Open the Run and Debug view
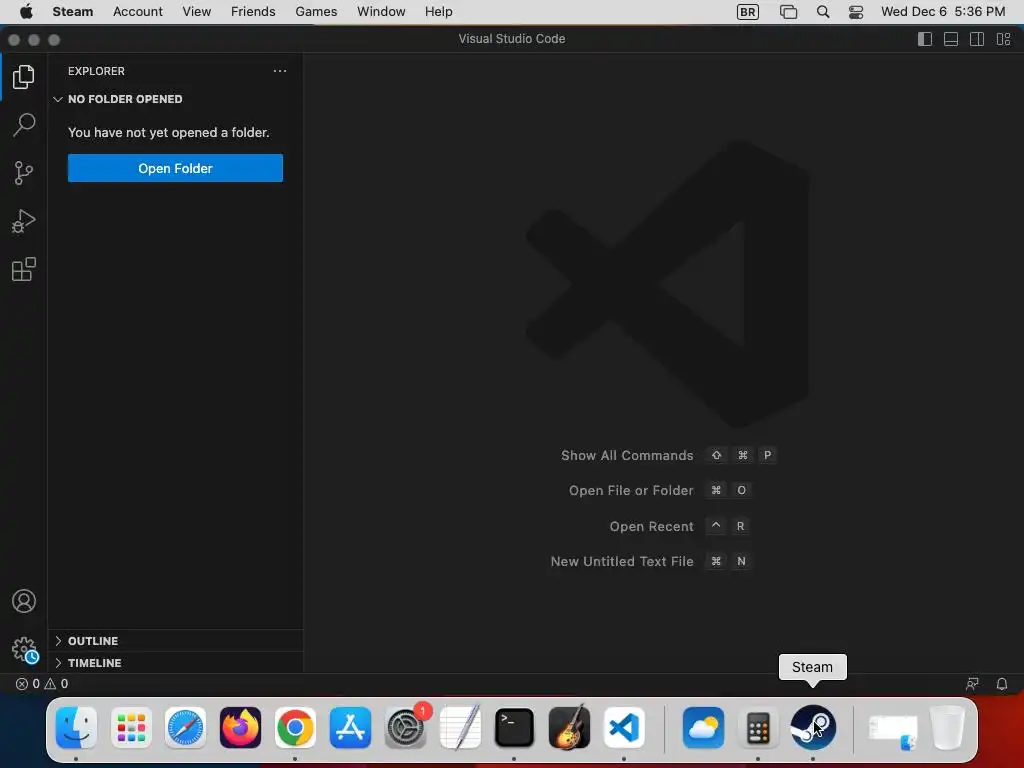Screen dimensions: 1024x768 pos(24,221)
